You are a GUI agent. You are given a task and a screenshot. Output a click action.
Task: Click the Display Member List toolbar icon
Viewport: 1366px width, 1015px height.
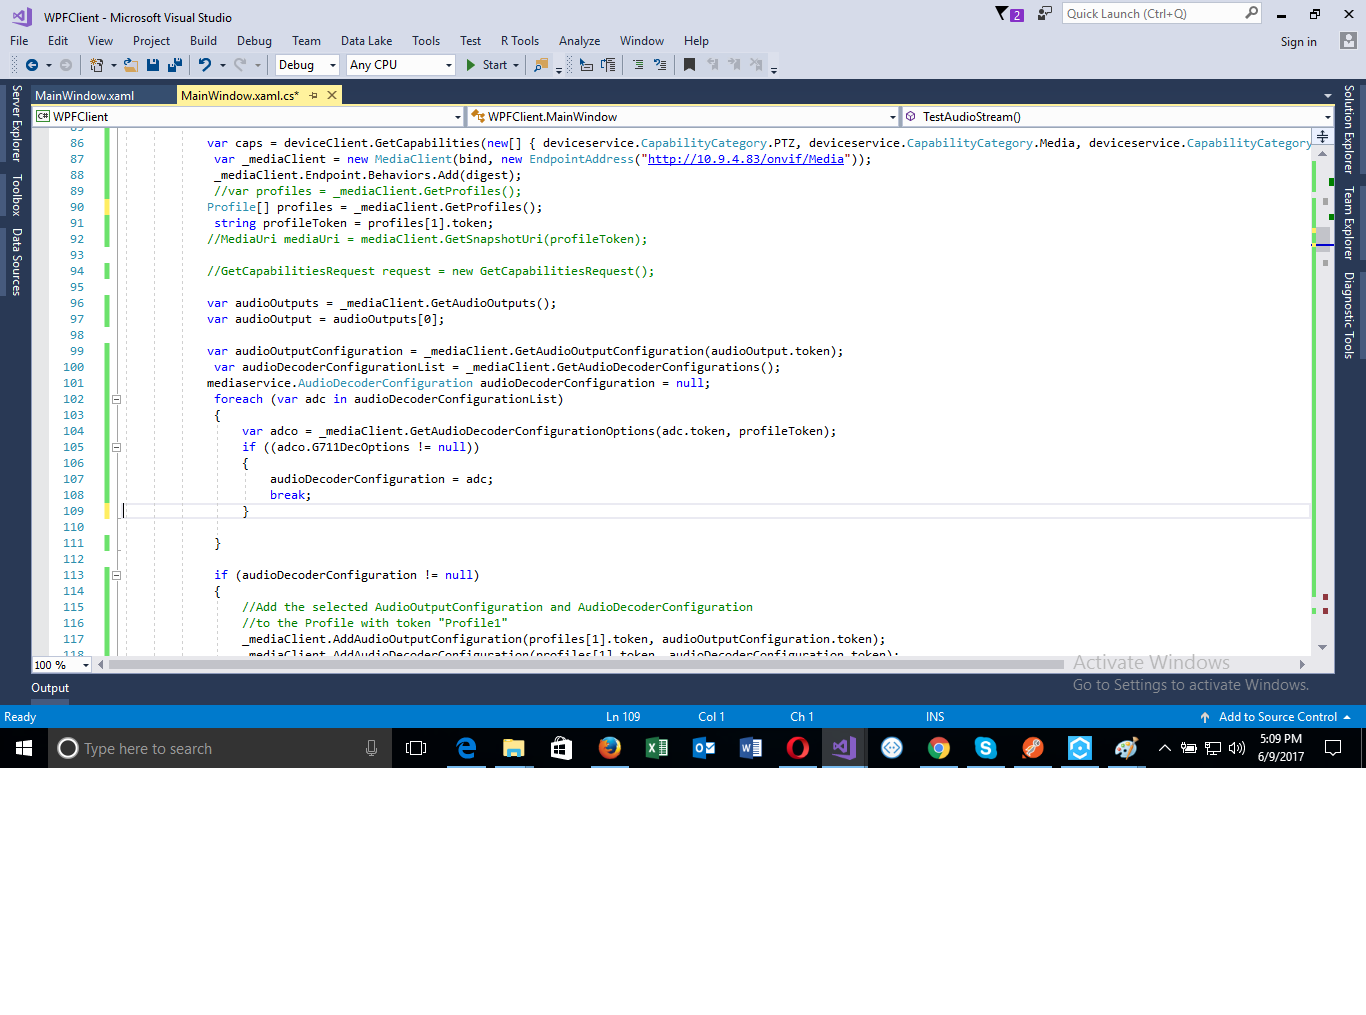pyautogui.click(x=587, y=65)
